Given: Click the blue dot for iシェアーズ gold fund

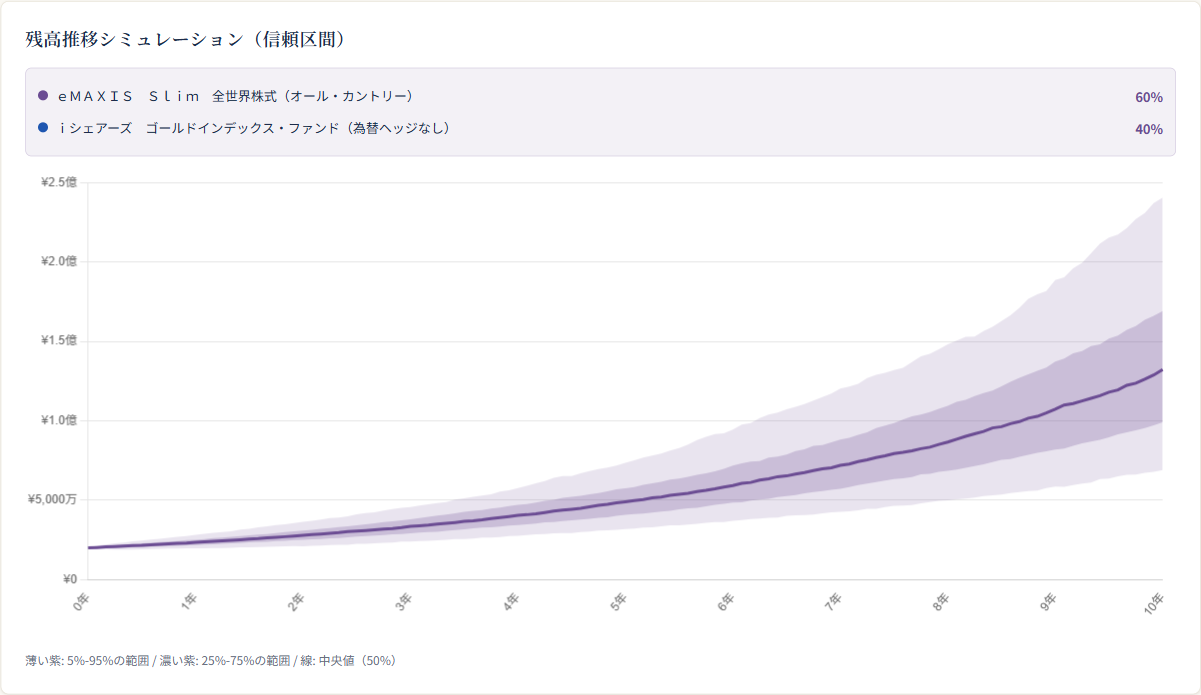Looking at the screenshot, I should pyautogui.click(x=43, y=128).
